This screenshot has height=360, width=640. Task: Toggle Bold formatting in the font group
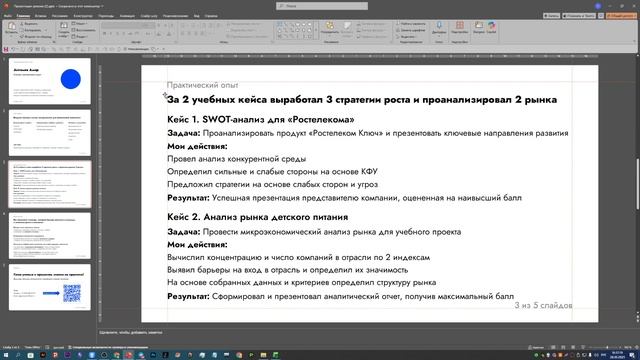click(x=104, y=33)
